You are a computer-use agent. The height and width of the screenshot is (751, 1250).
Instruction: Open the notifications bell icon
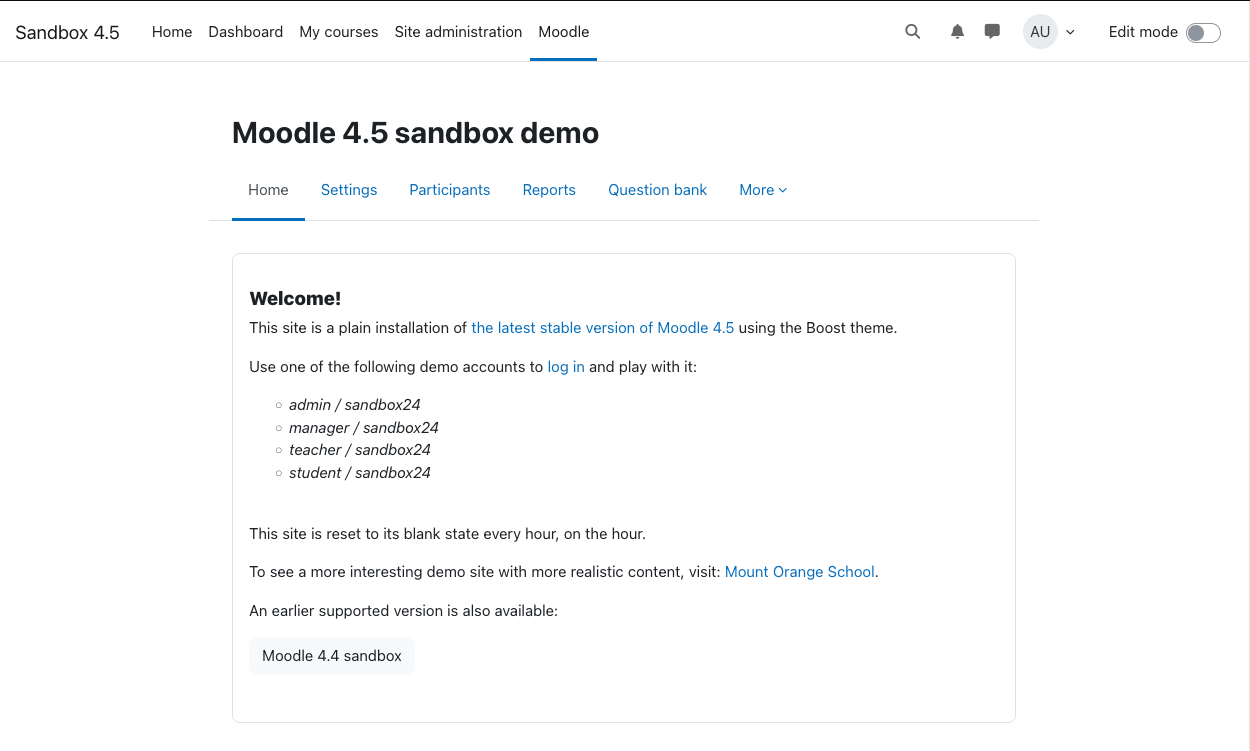click(957, 32)
